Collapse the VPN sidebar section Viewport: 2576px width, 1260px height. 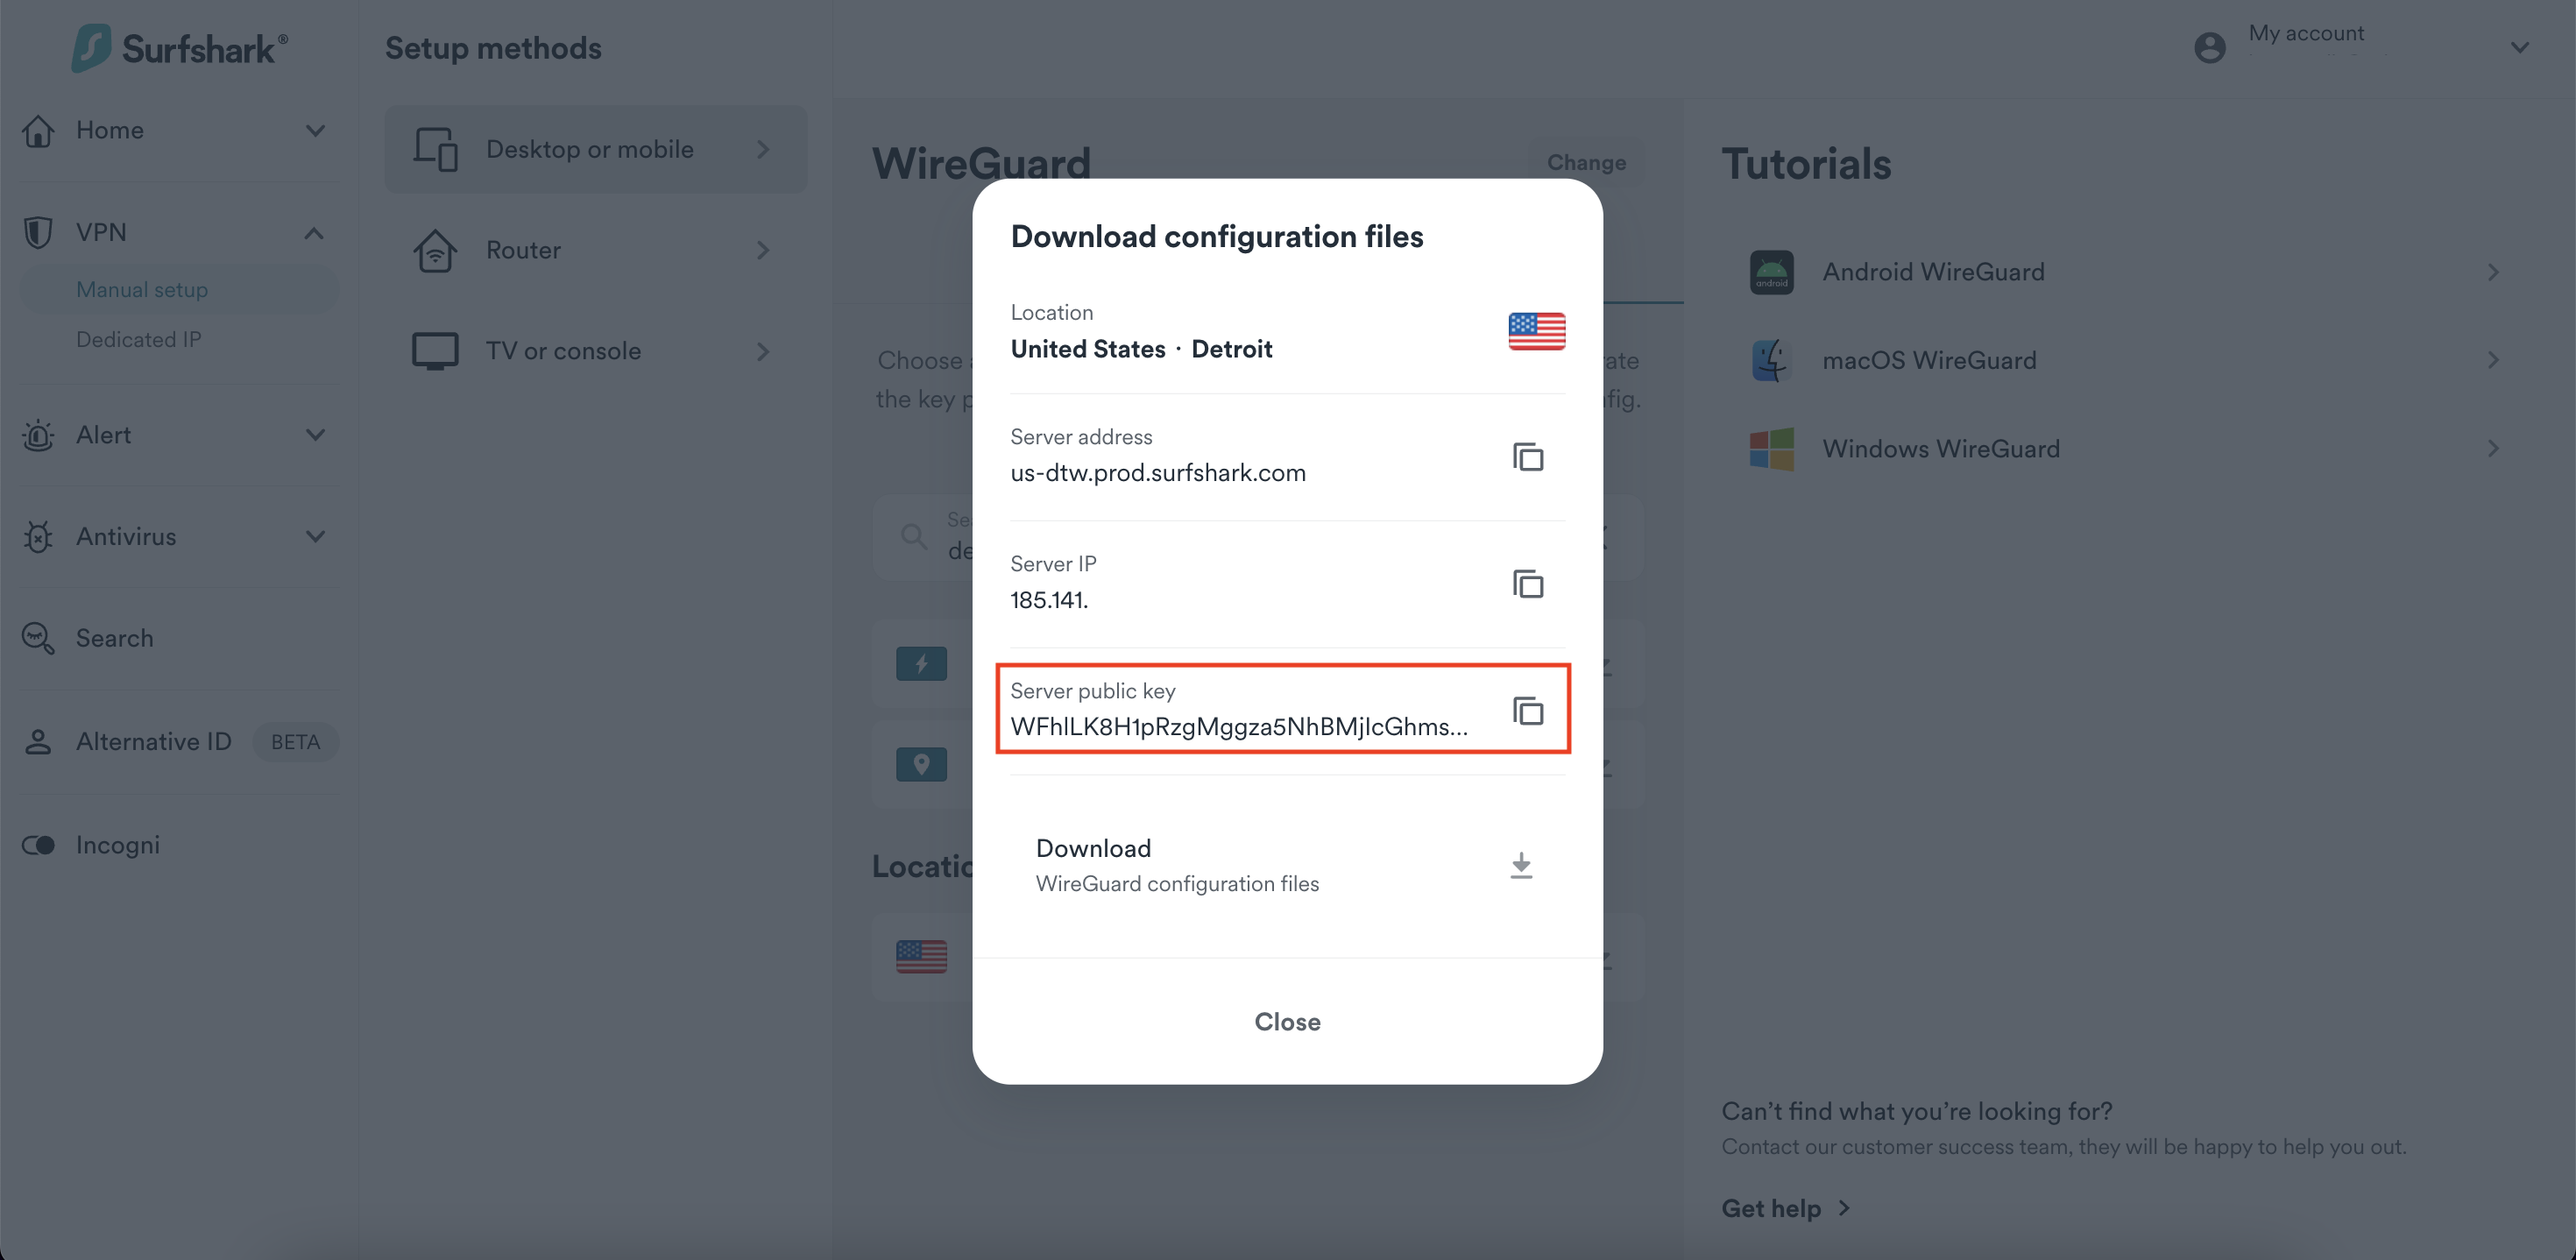pos(313,232)
